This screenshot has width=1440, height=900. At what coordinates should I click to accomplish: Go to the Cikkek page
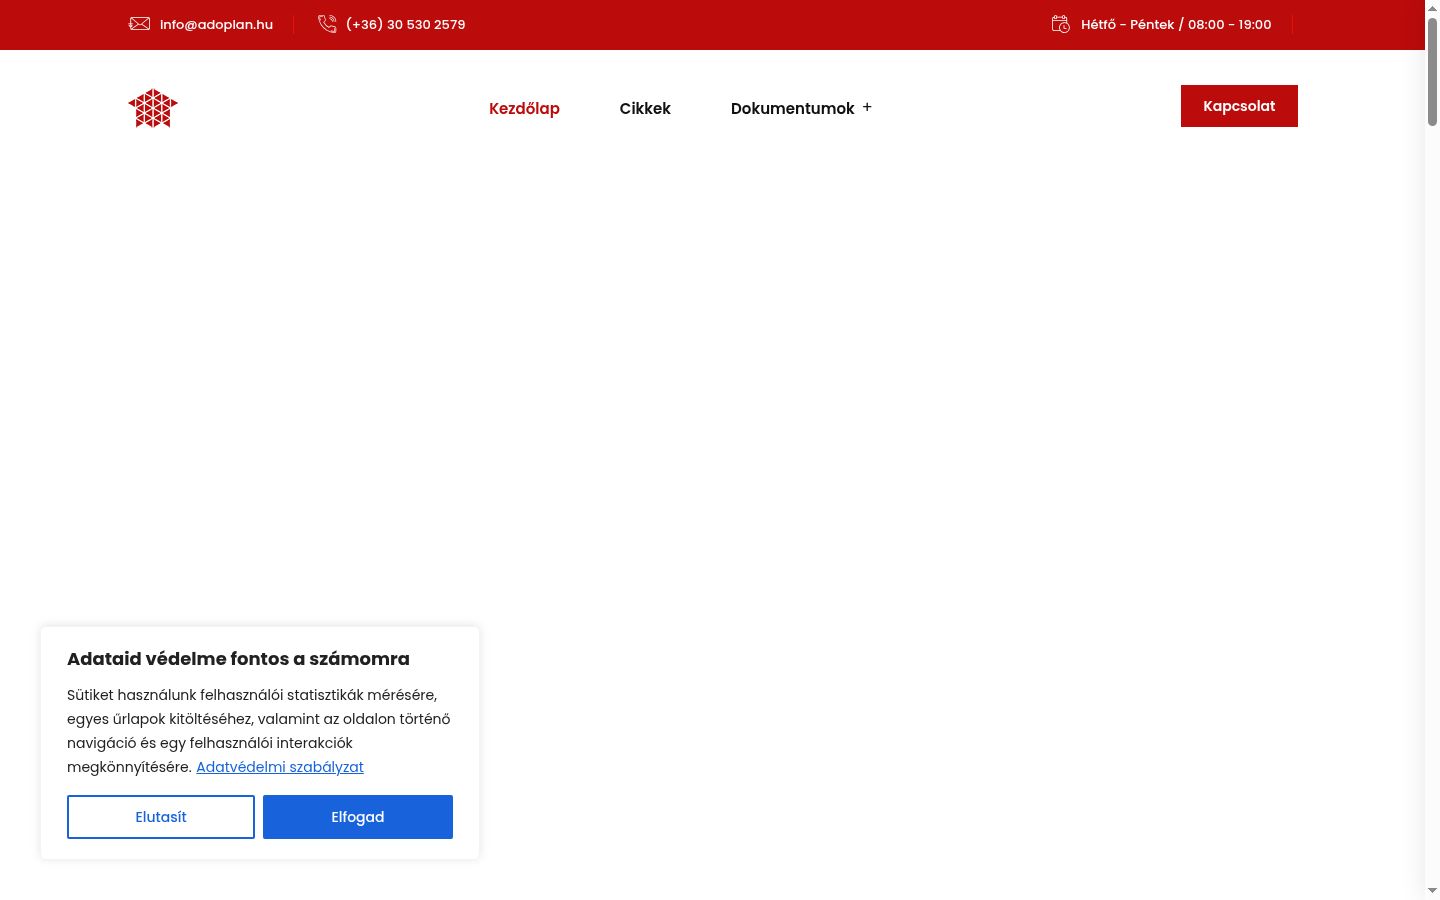[645, 108]
